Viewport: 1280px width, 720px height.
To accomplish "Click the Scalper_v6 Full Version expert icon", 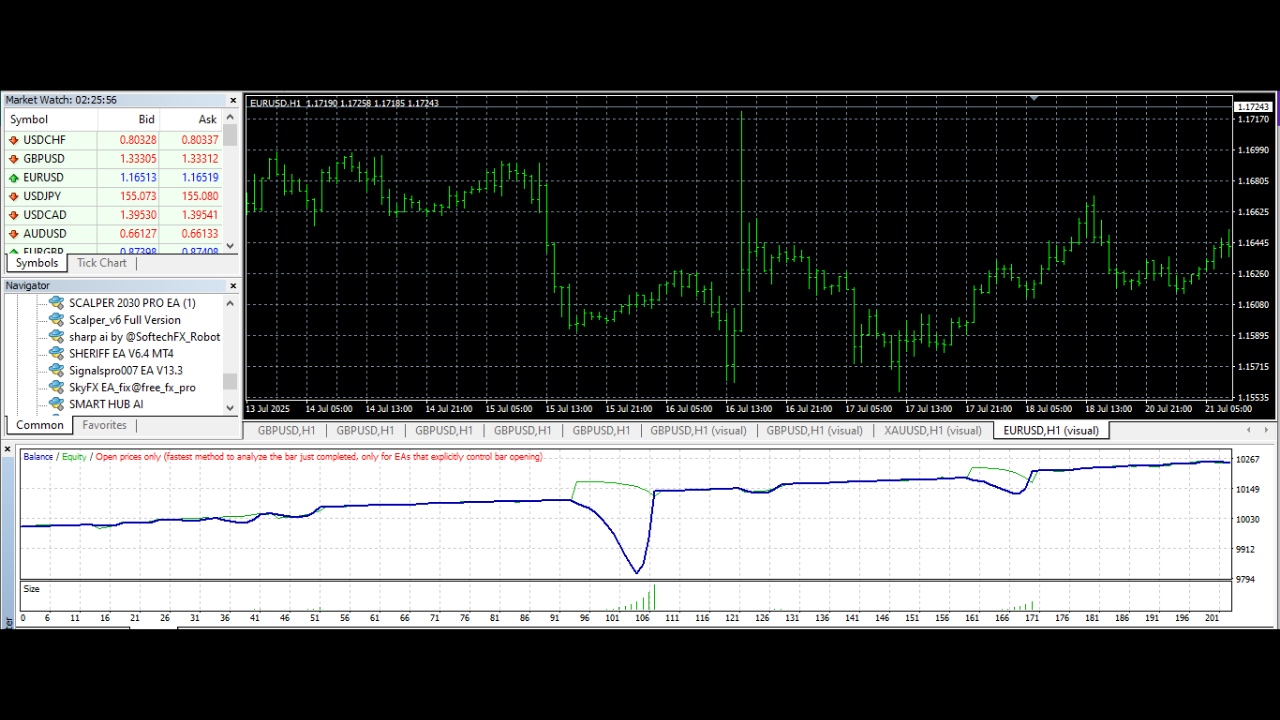I will 55,319.
